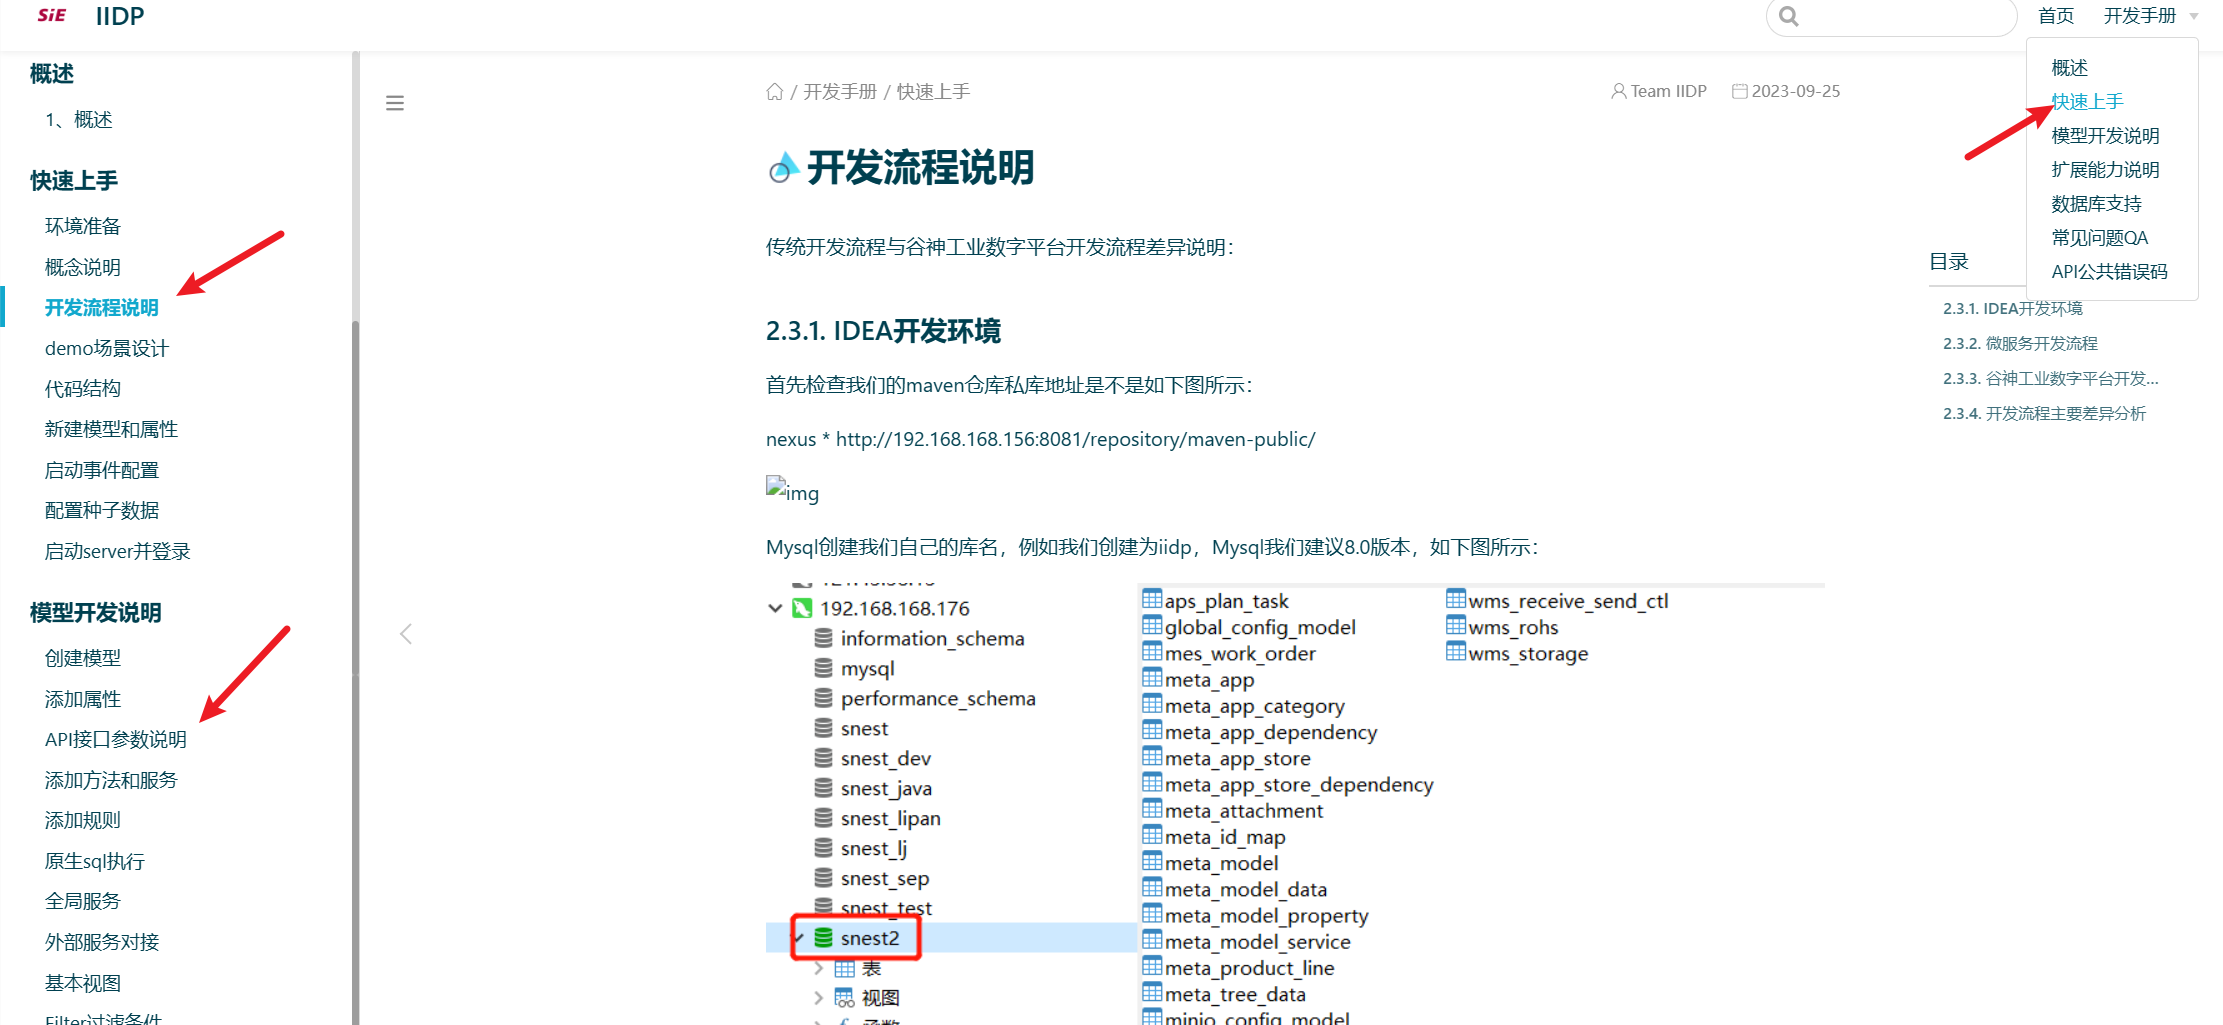This screenshot has width=2223, height=1025.
Task: Click inside the search input field
Action: (x=1900, y=16)
